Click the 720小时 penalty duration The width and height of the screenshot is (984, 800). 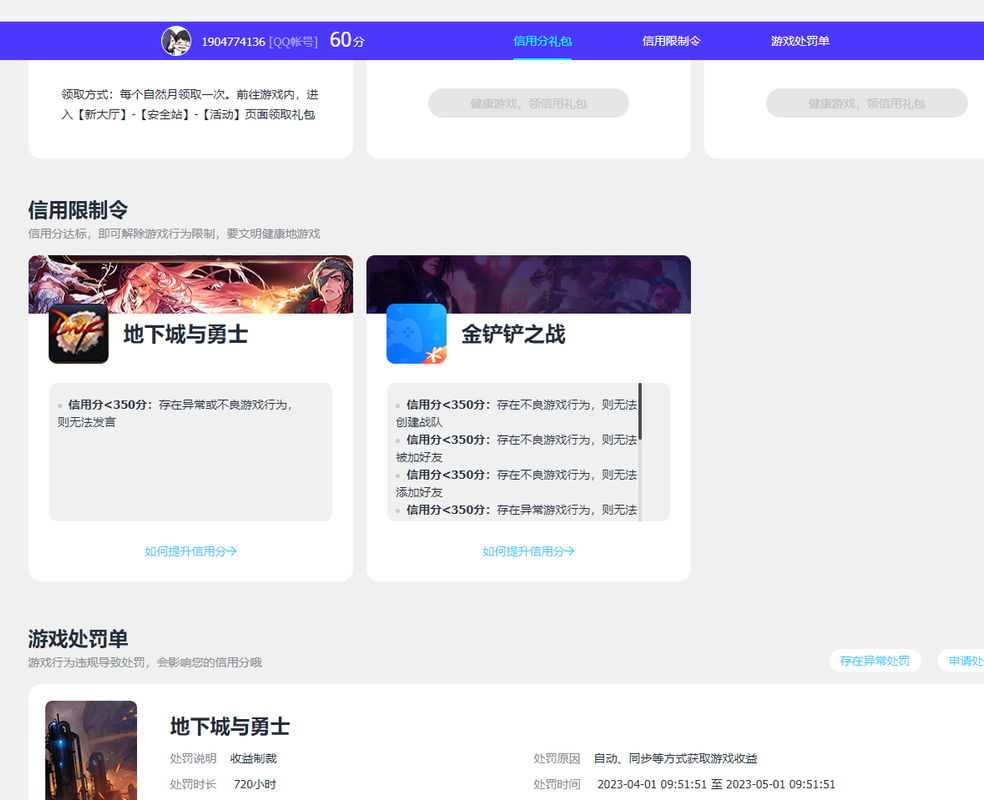[255, 784]
